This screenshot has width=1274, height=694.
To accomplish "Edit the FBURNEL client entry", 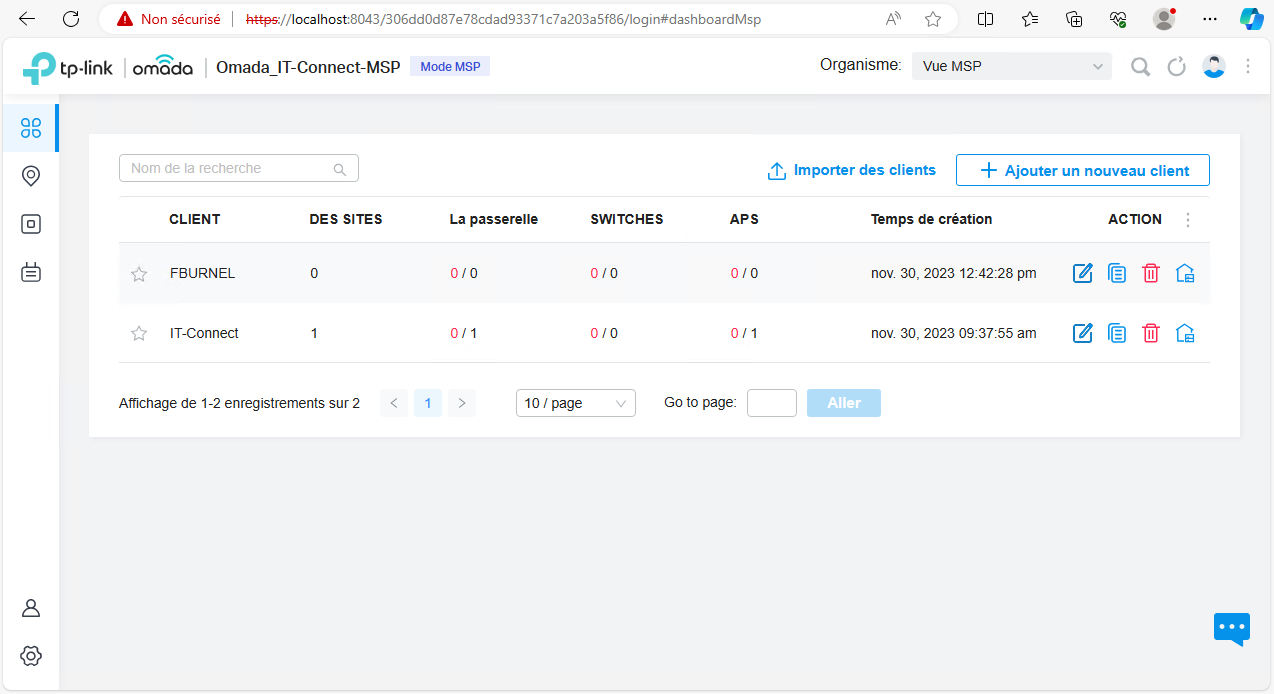I will pos(1082,273).
